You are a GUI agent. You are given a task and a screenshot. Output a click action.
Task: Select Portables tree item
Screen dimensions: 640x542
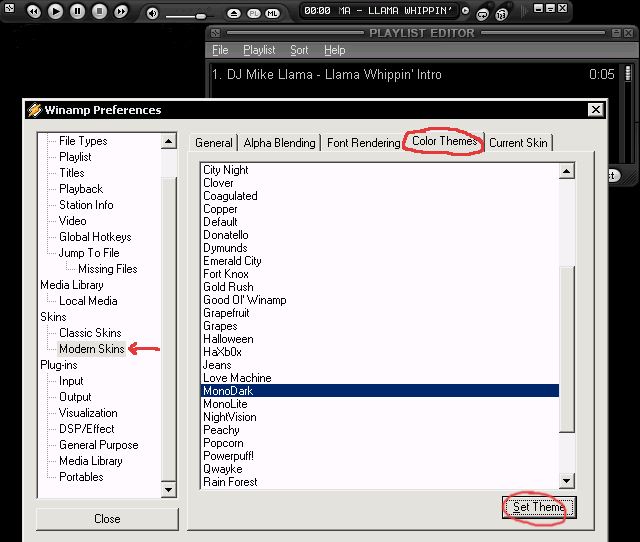point(81,477)
